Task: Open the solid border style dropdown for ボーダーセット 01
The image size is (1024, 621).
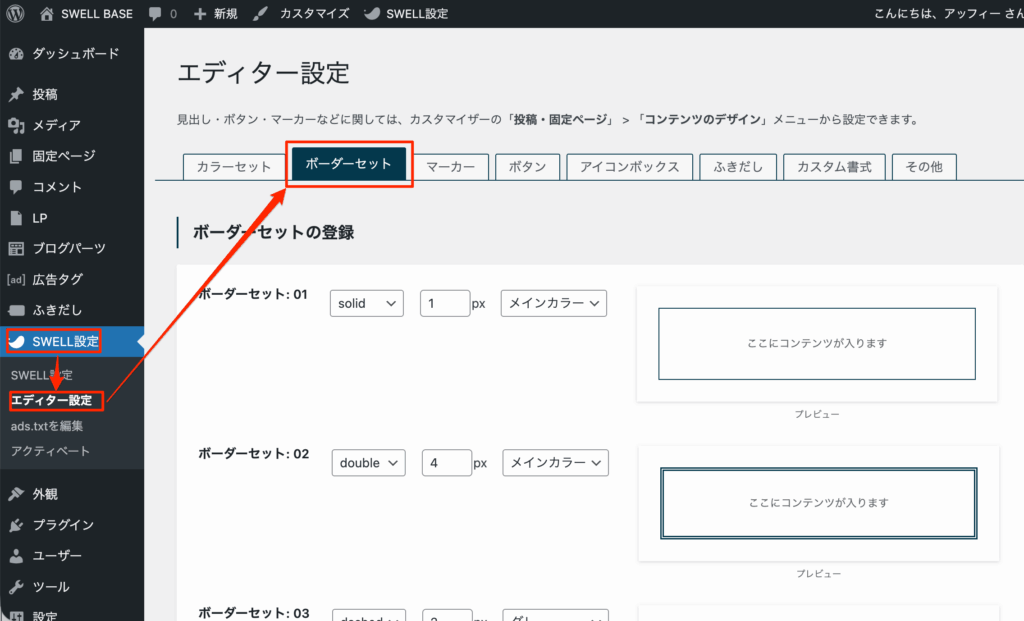Action: 366,303
